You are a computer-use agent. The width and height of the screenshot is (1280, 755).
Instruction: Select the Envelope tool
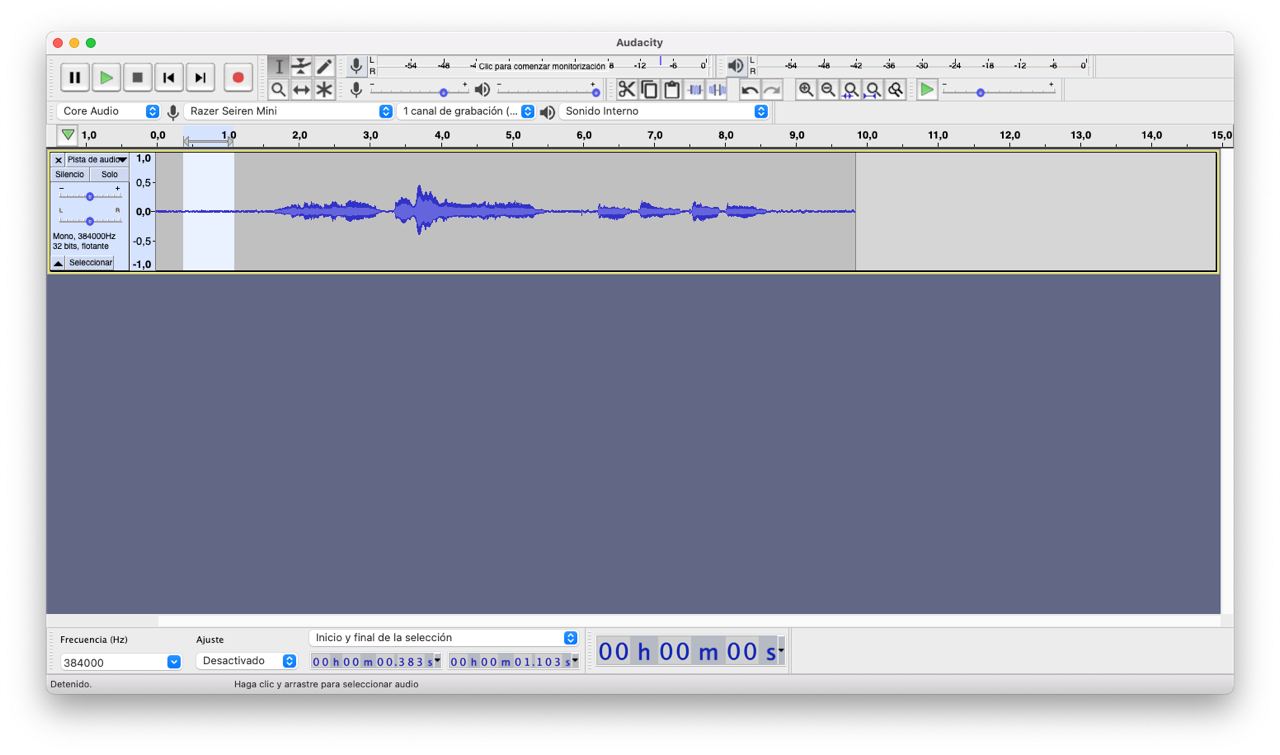click(x=302, y=66)
